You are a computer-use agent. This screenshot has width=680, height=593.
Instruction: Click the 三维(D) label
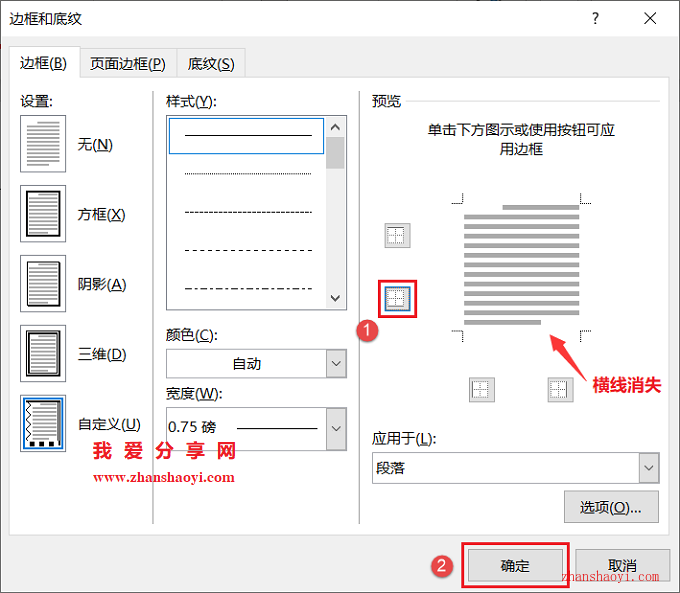102,354
